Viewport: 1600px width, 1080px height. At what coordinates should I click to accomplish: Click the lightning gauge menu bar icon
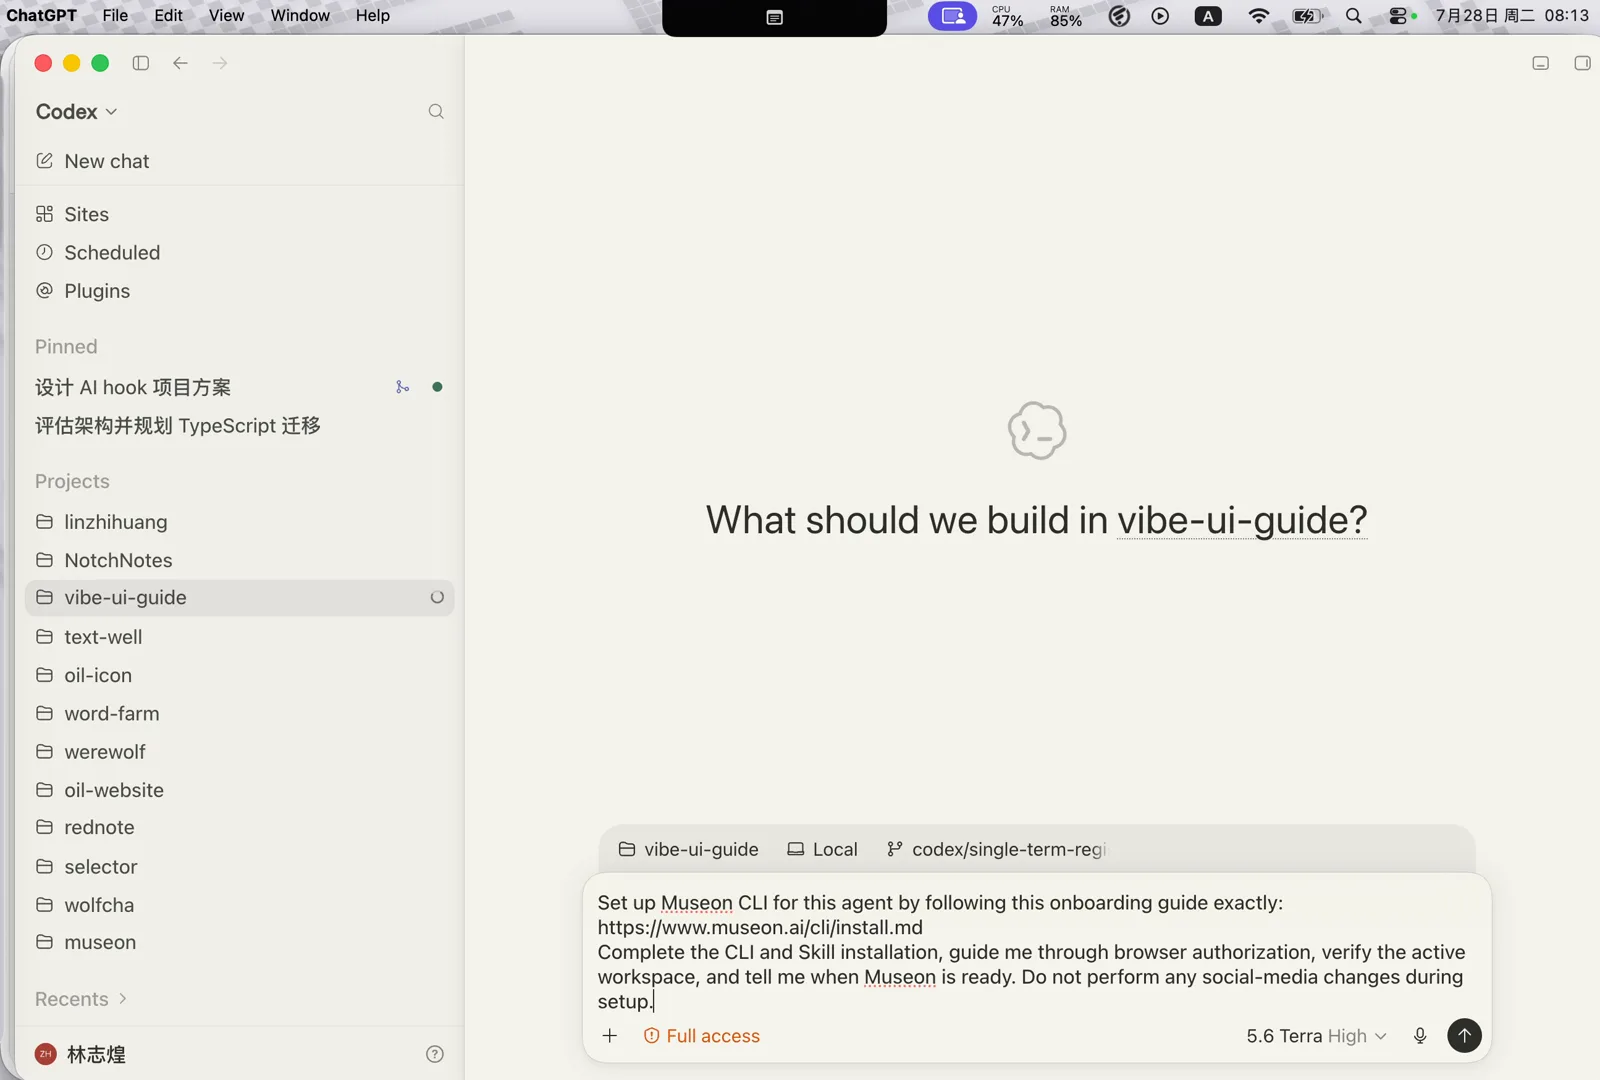1120,16
